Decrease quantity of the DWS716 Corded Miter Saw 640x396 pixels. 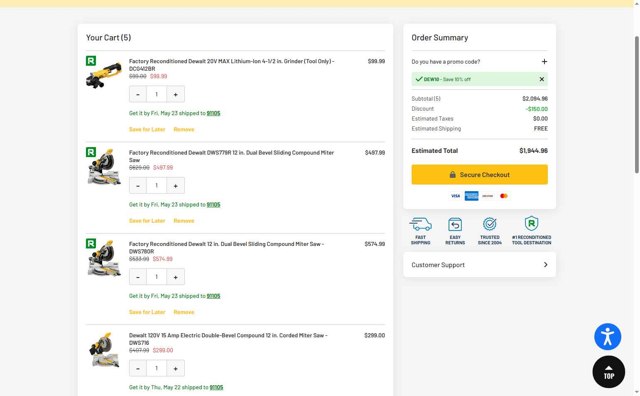click(138, 369)
